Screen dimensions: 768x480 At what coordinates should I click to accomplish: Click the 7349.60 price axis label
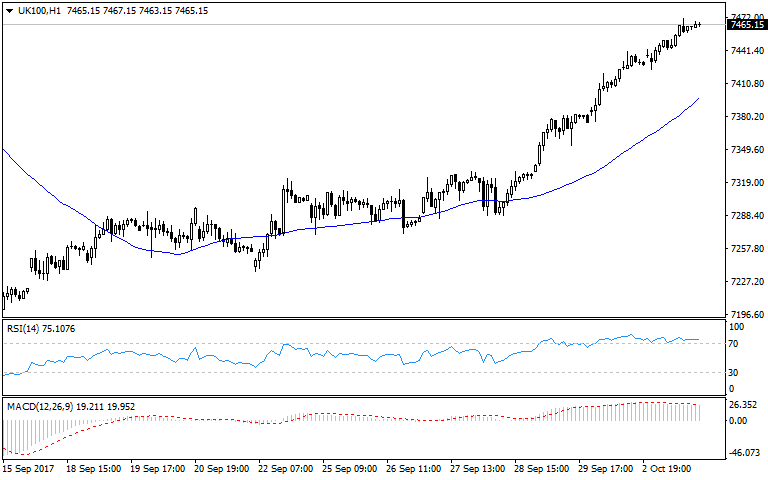pyautogui.click(x=747, y=149)
